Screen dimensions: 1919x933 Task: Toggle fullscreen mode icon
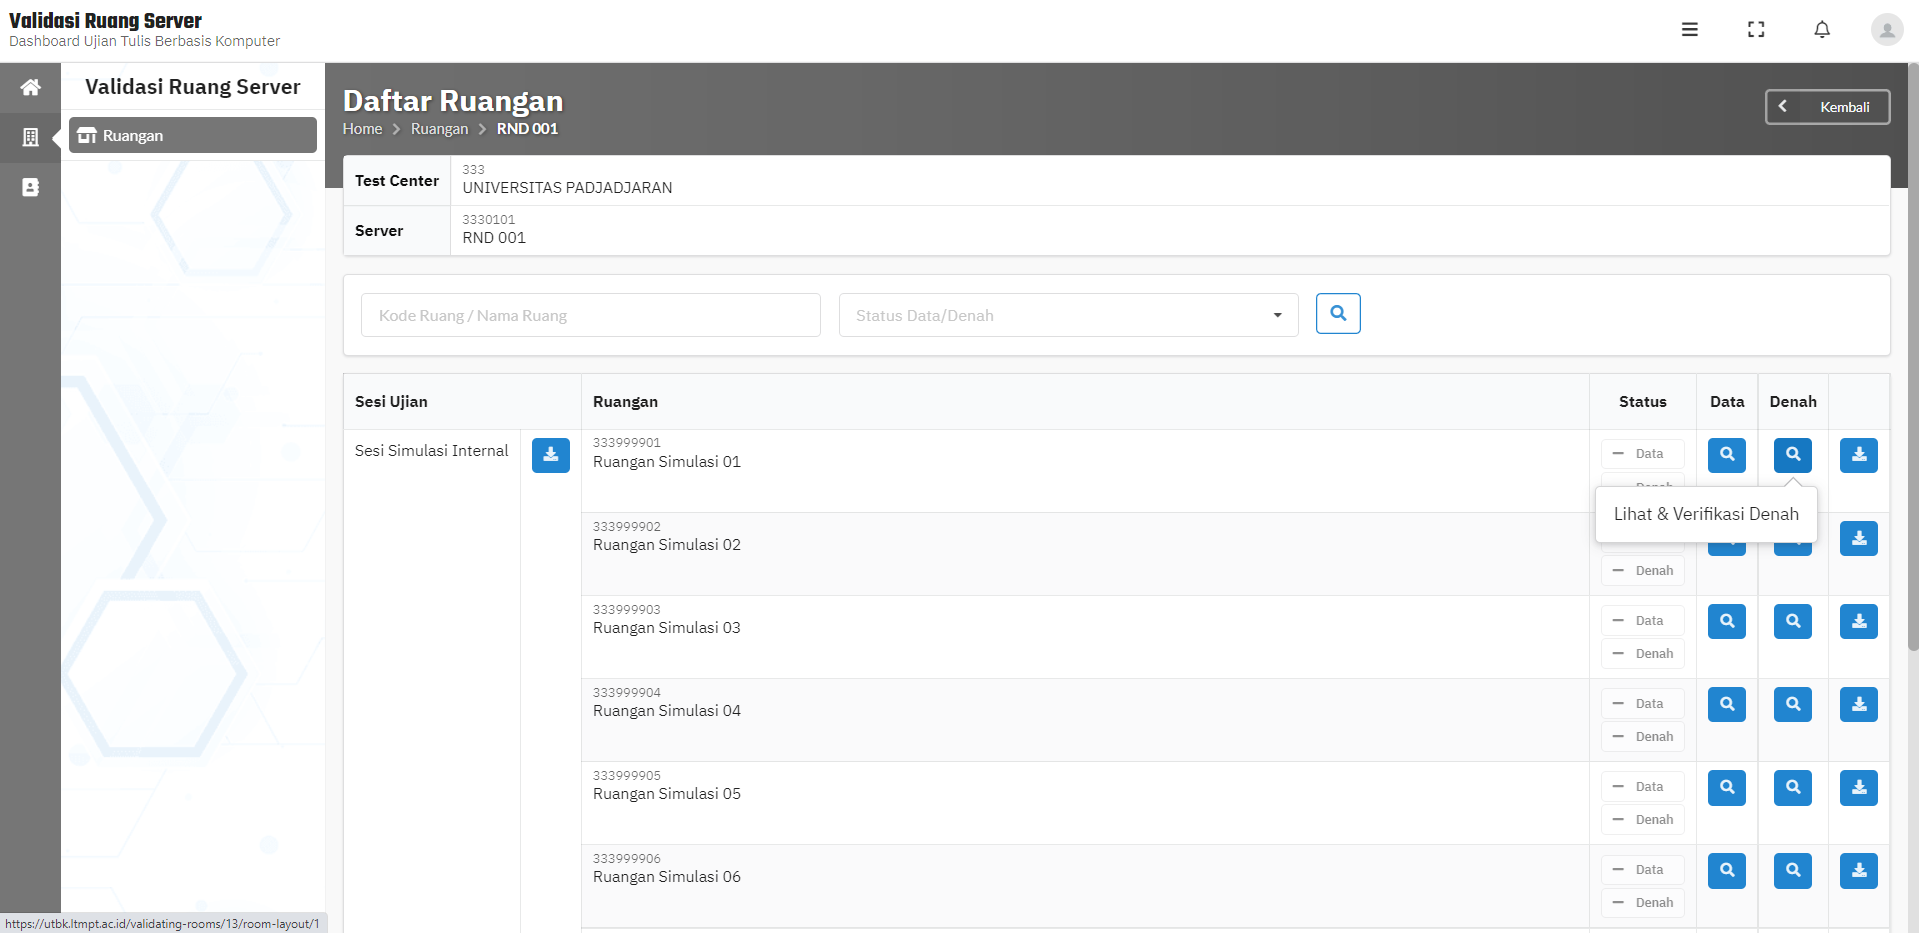tap(1756, 30)
